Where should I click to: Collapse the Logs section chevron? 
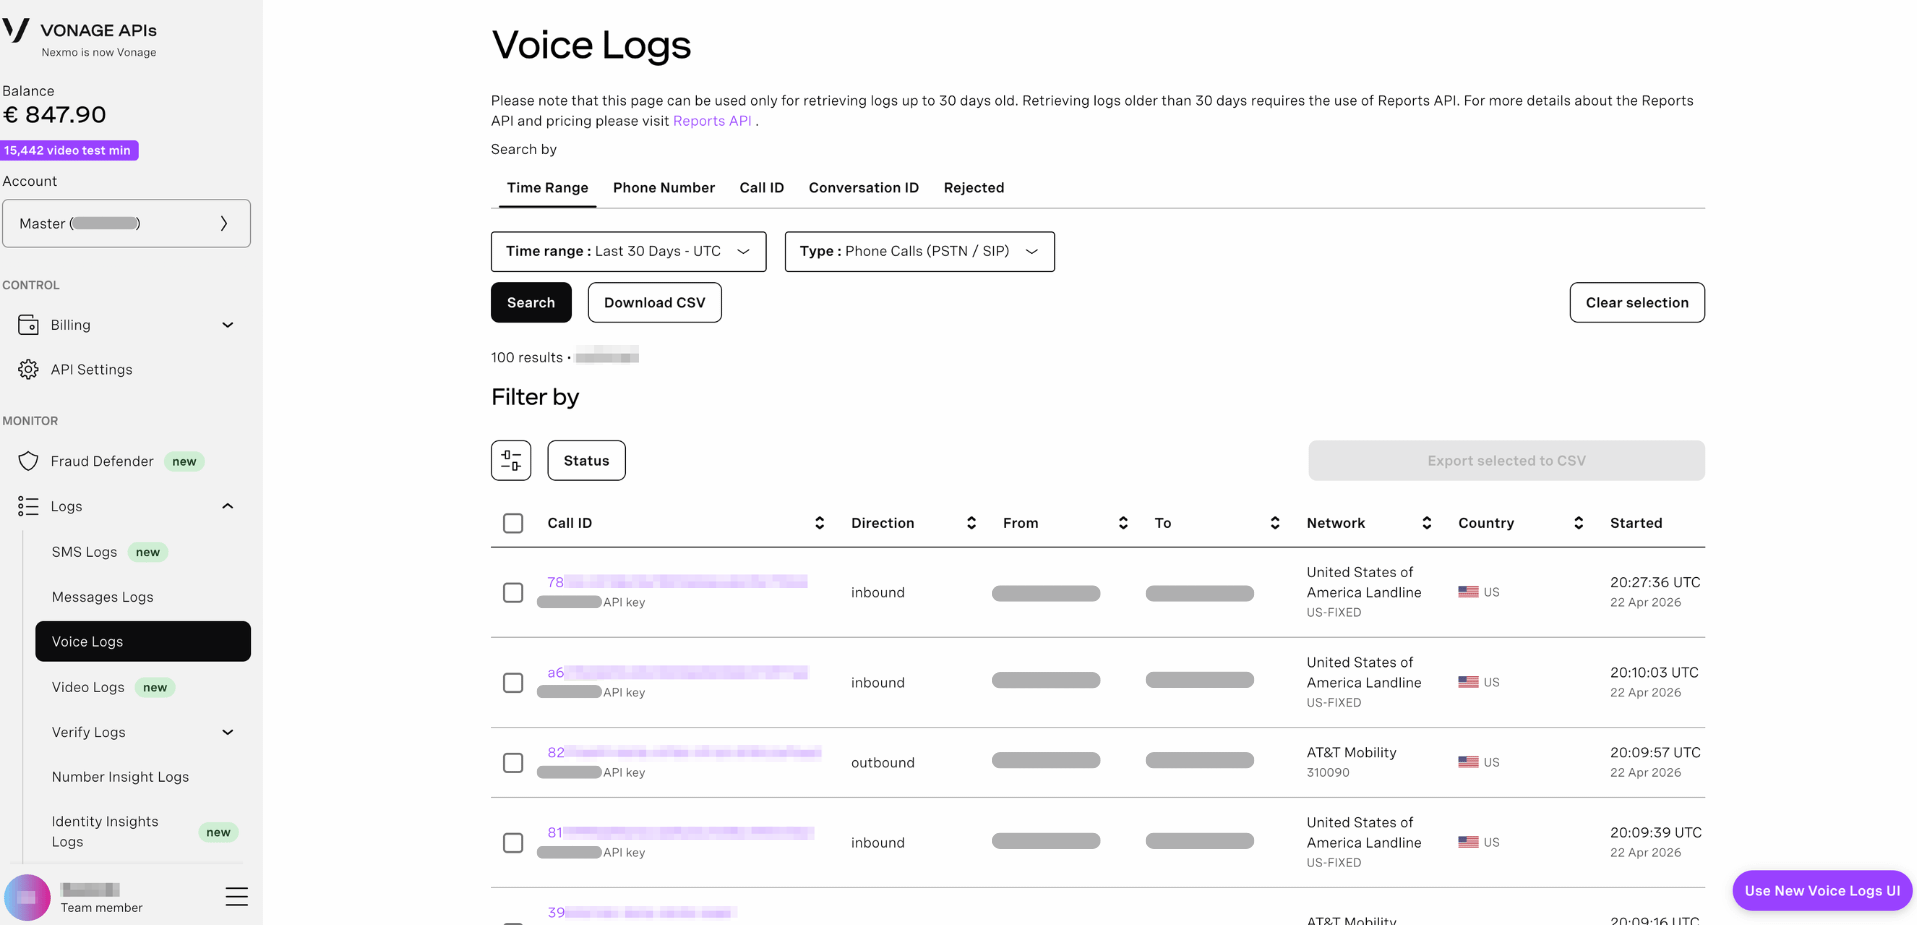(228, 507)
